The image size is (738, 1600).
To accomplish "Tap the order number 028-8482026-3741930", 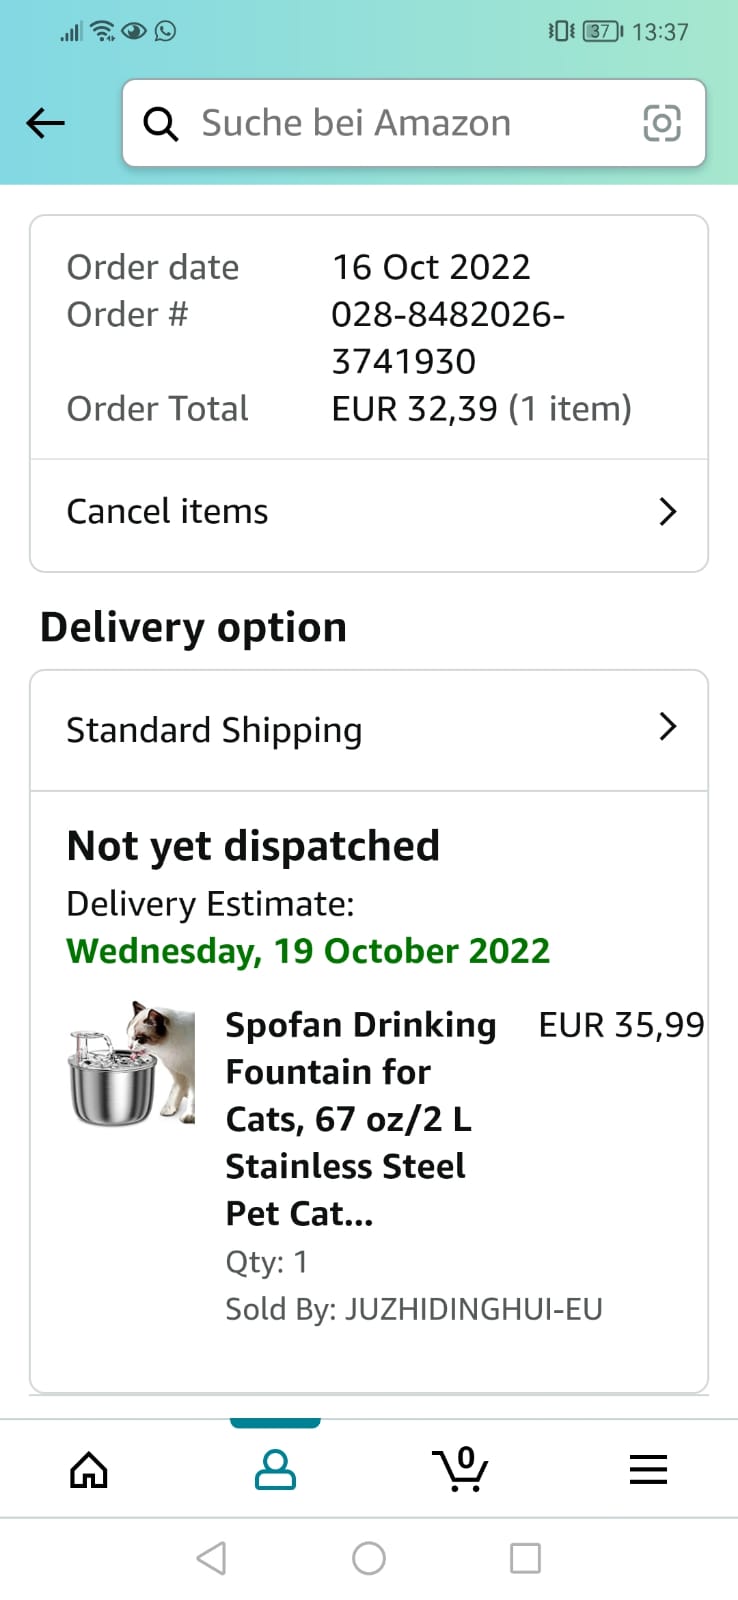I will pos(448,338).
